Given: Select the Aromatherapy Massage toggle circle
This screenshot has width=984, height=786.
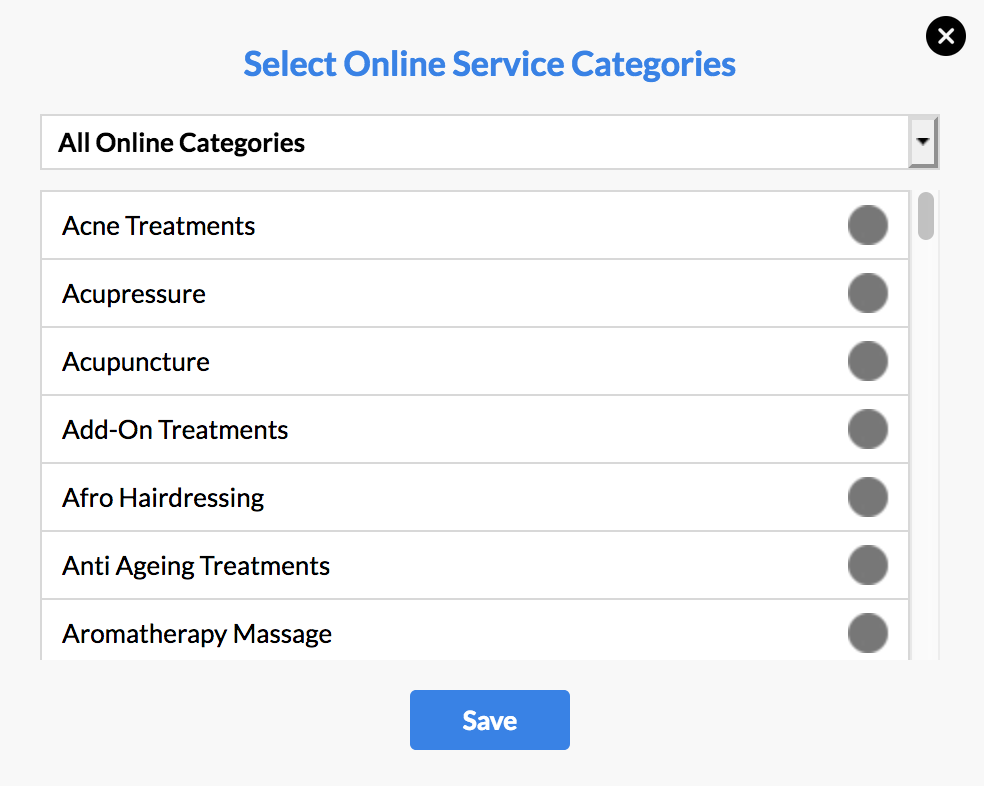Looking at the screenshot, I should [x=867, y=634].
